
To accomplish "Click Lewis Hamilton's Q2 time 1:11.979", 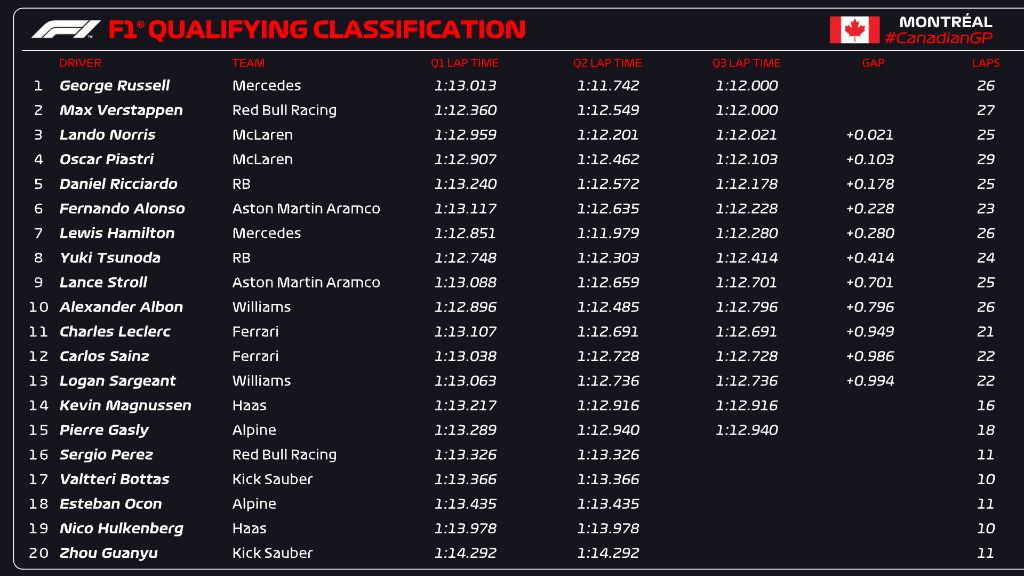I will point(607,233).
